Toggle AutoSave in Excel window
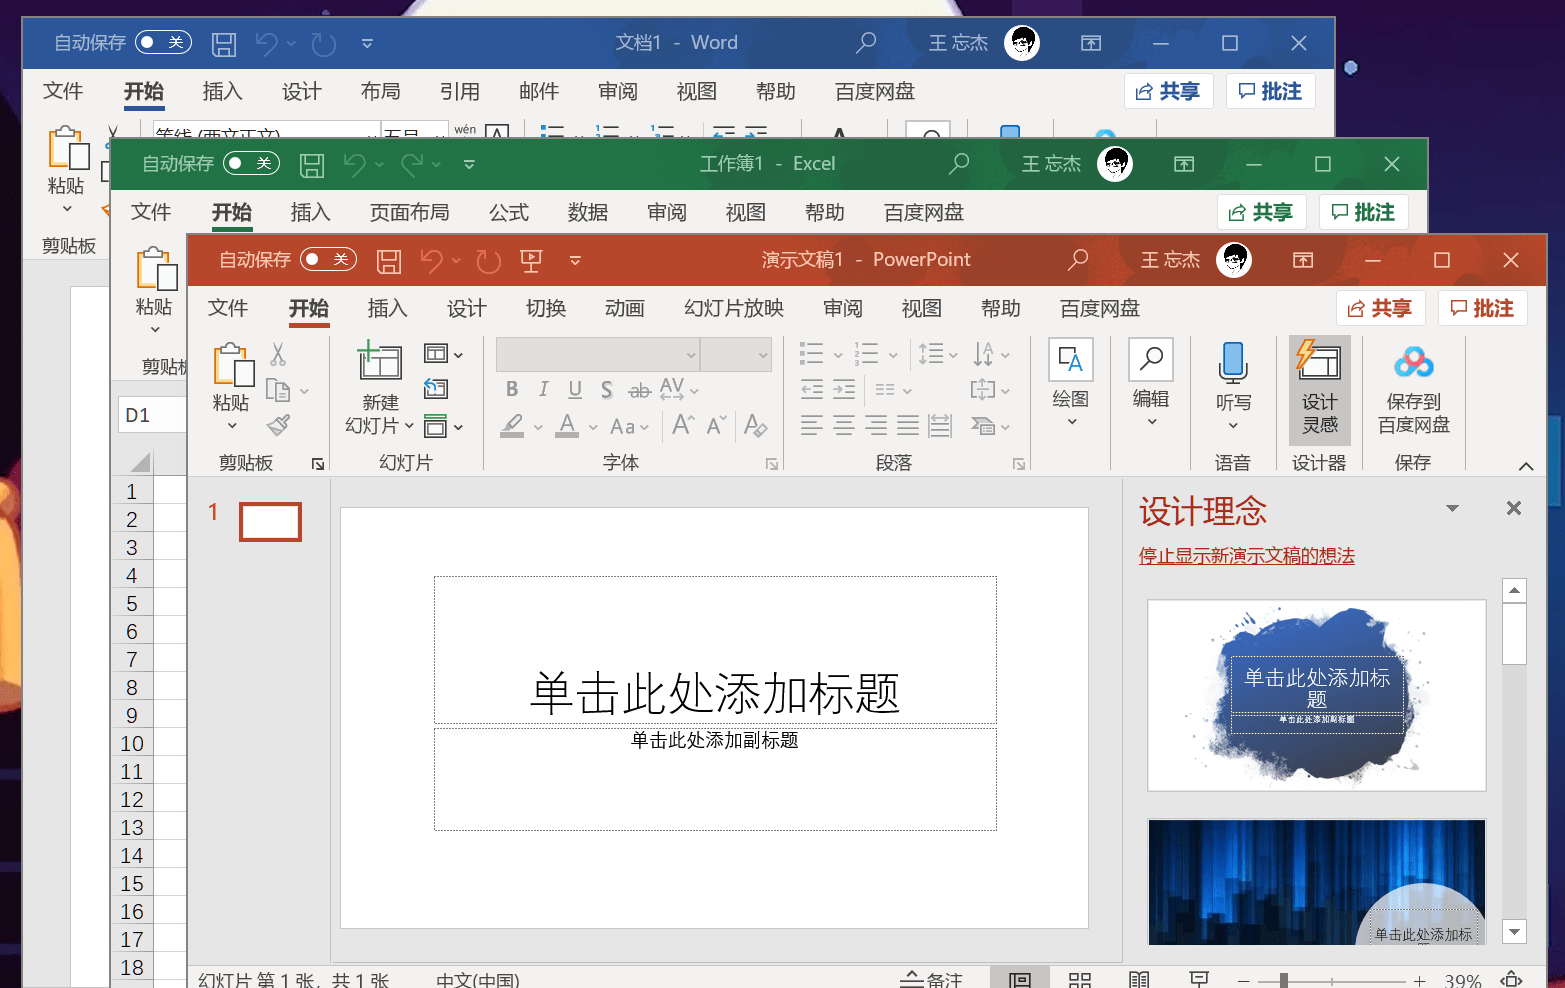The height and width of the screenshot is (988, 1565). pyautogui.click(x=251, y=163)
